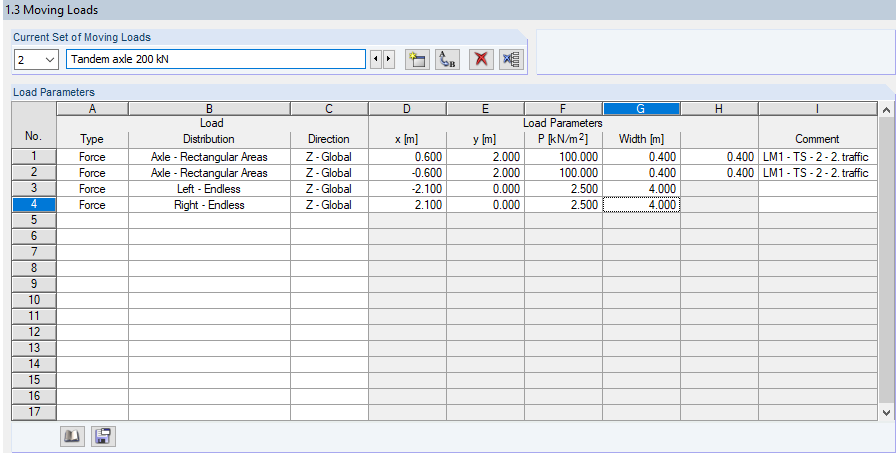Select column D header

pos(407,109)
